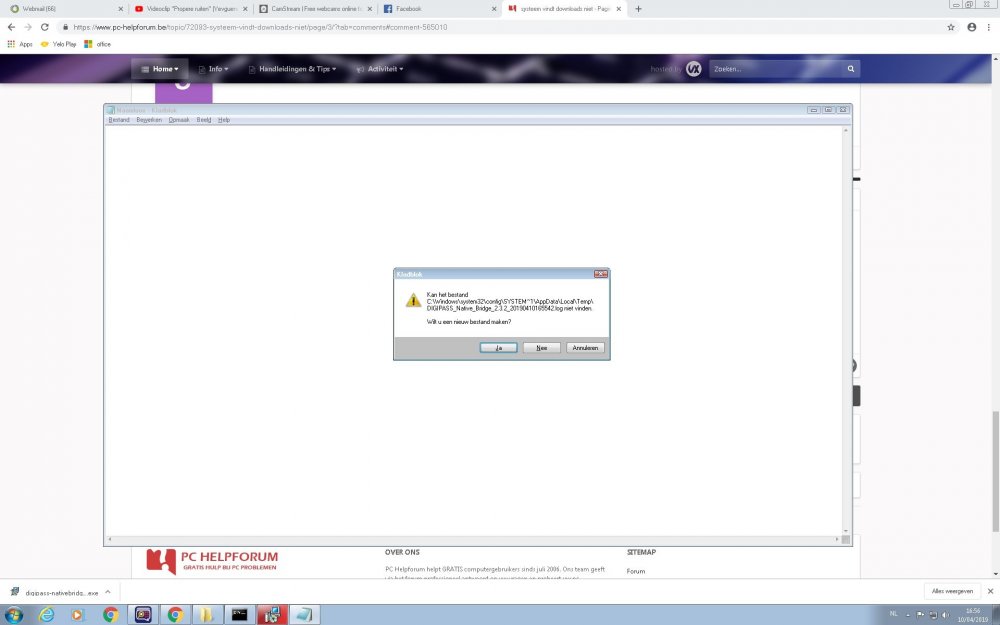
Task: Open the Chrome profile icon
Action: point(971,27)
